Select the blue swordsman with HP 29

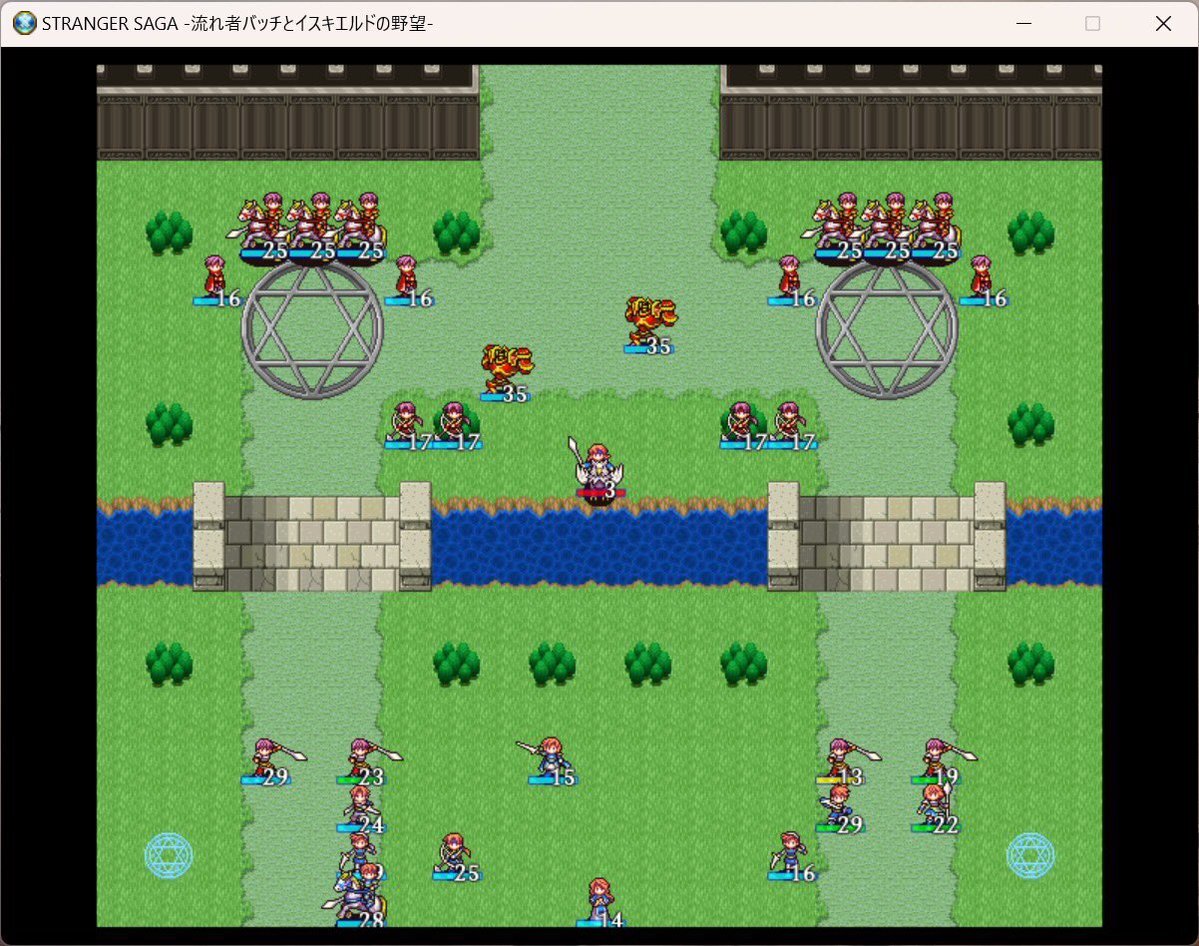tap(839, 809)
